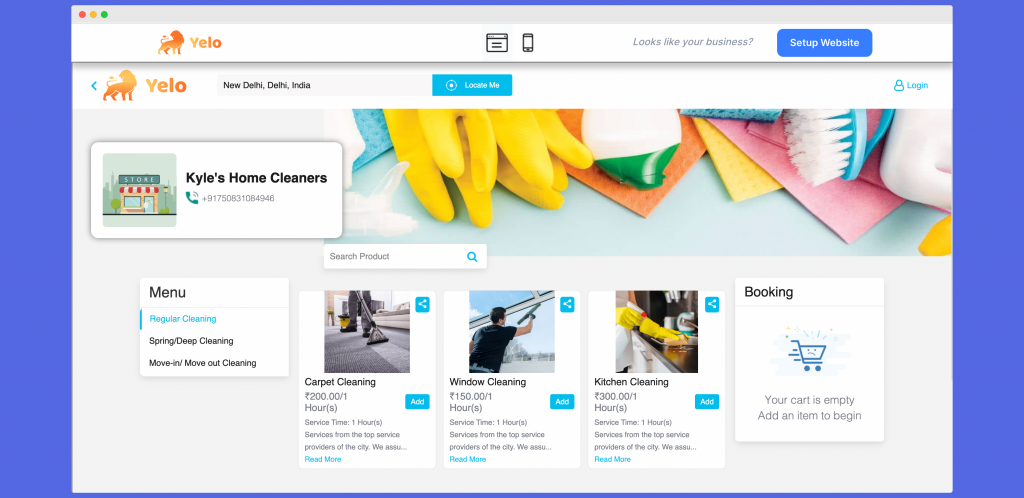Click the phone icon beside store number
1024x498 pixels.
(x=192, y=198)
